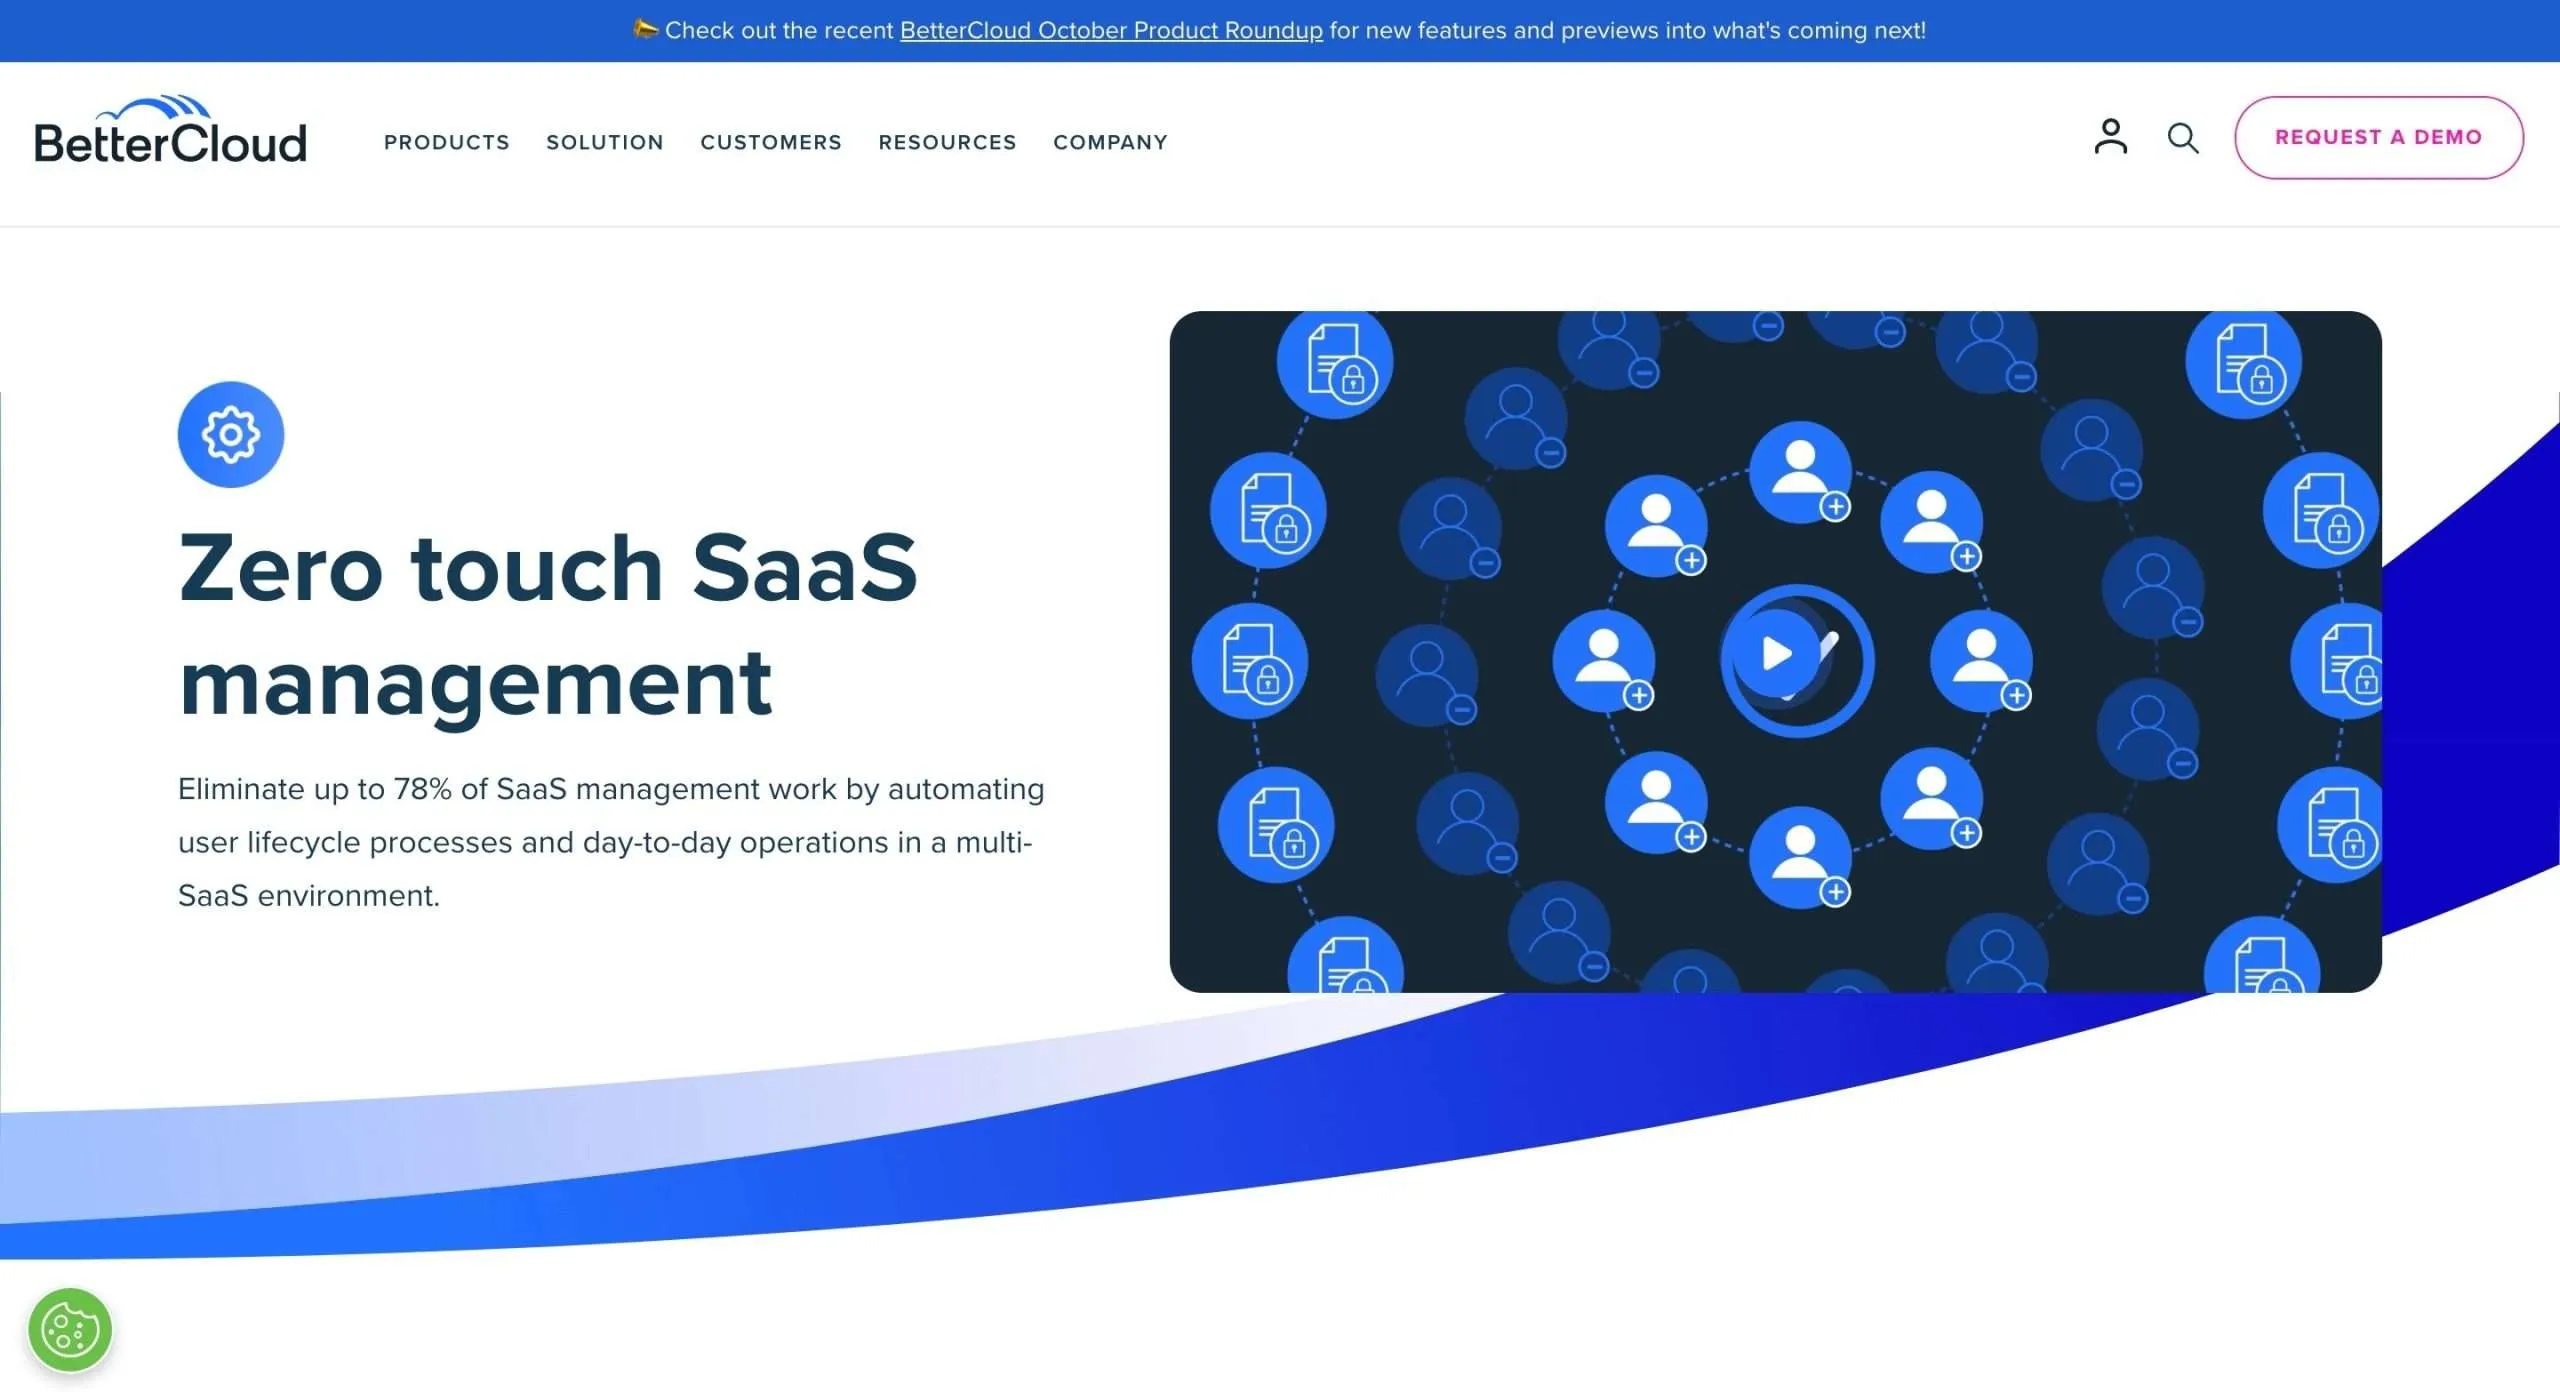The height and width of the screenshot is (1392, 2560).
Task: Open the CUSTOMERS menu
Action: click(771, 142)
